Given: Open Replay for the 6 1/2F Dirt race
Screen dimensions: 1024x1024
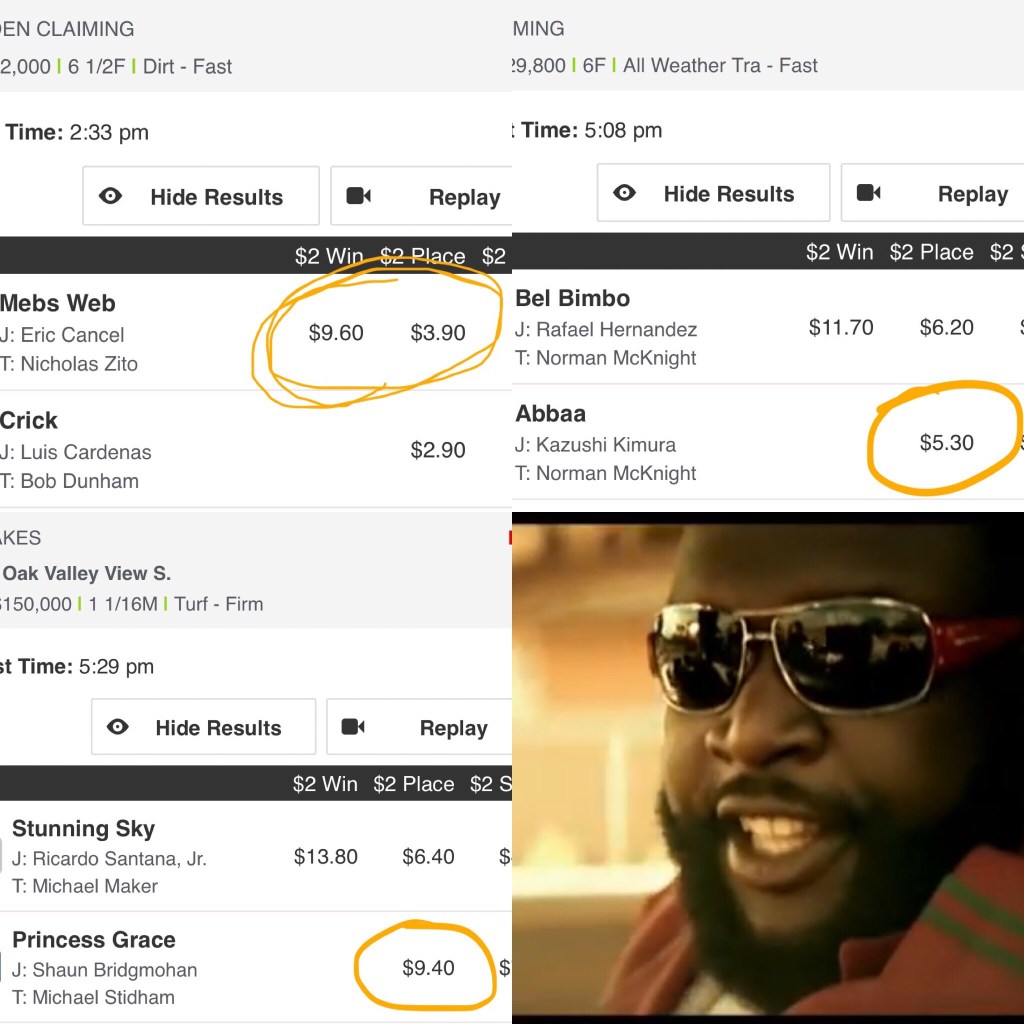Looking at the screenshot, I should [421, 196].
